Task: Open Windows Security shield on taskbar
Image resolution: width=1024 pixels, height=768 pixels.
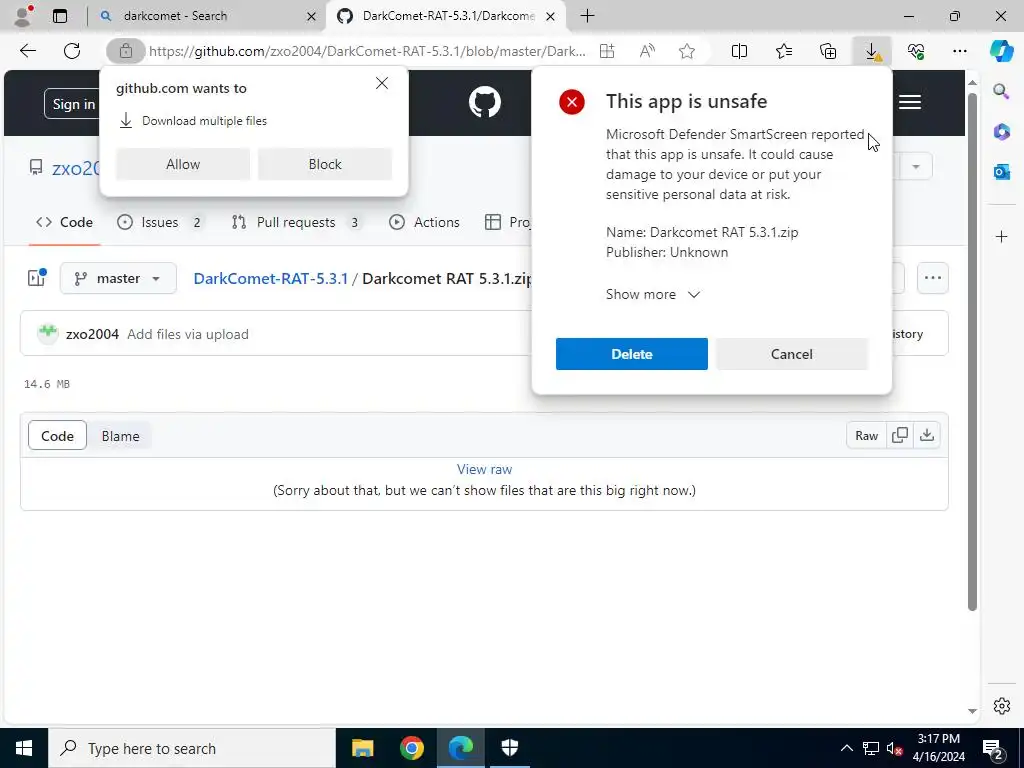Action: (x=509, y=748)
